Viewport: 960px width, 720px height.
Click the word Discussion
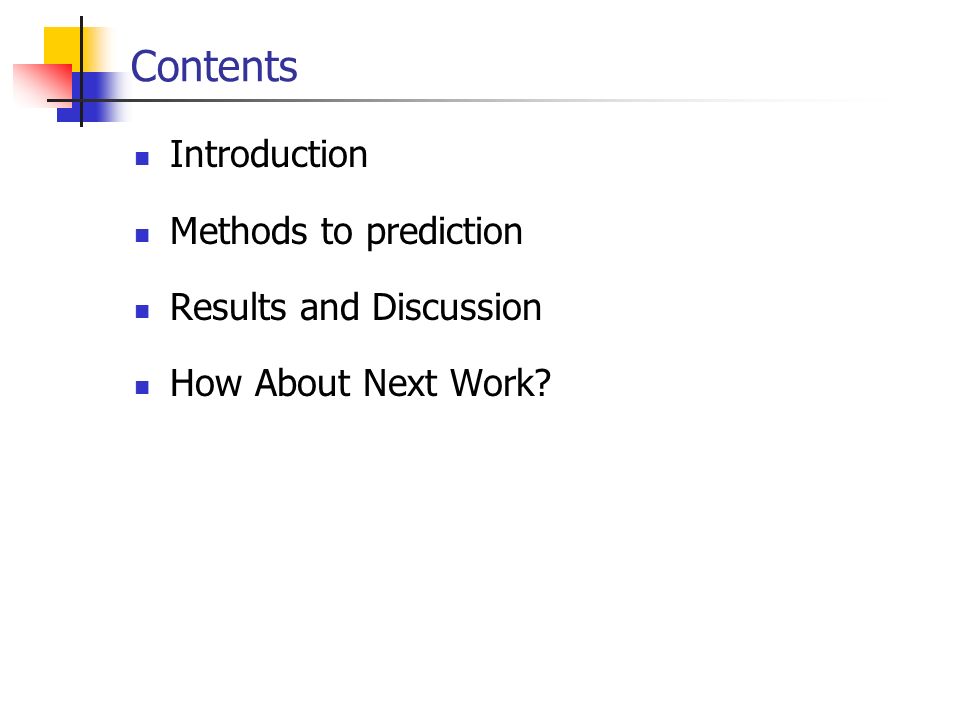point(457,307)
